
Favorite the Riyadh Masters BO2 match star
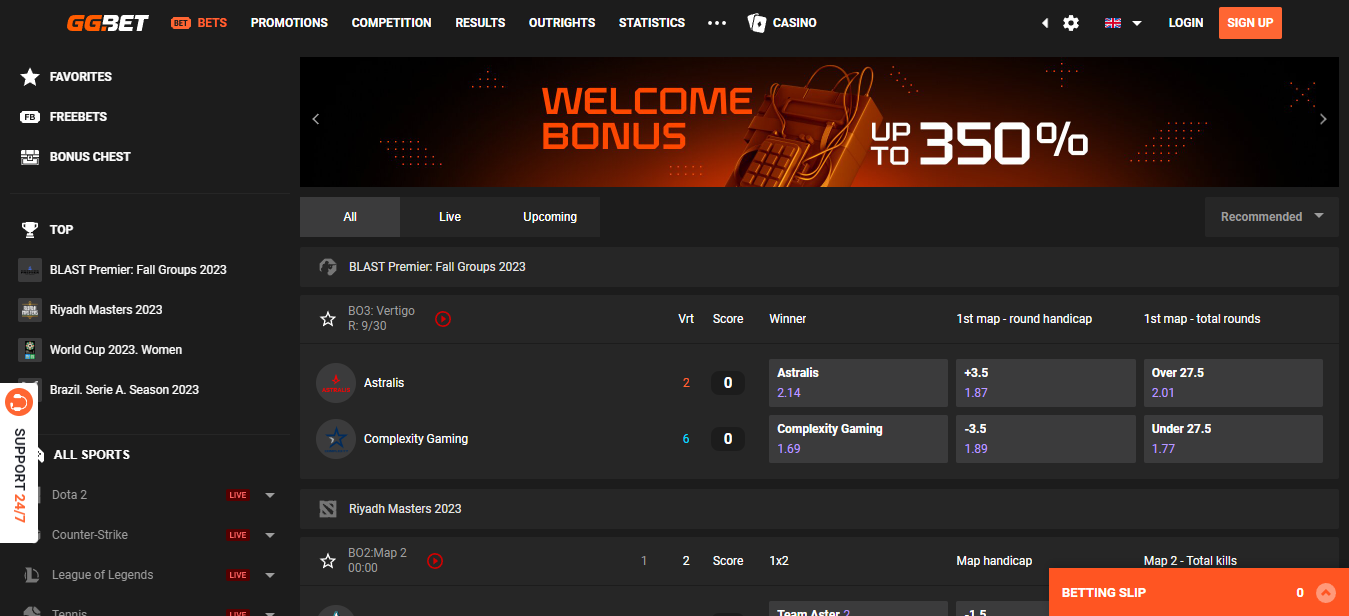[x=327, y=561]
